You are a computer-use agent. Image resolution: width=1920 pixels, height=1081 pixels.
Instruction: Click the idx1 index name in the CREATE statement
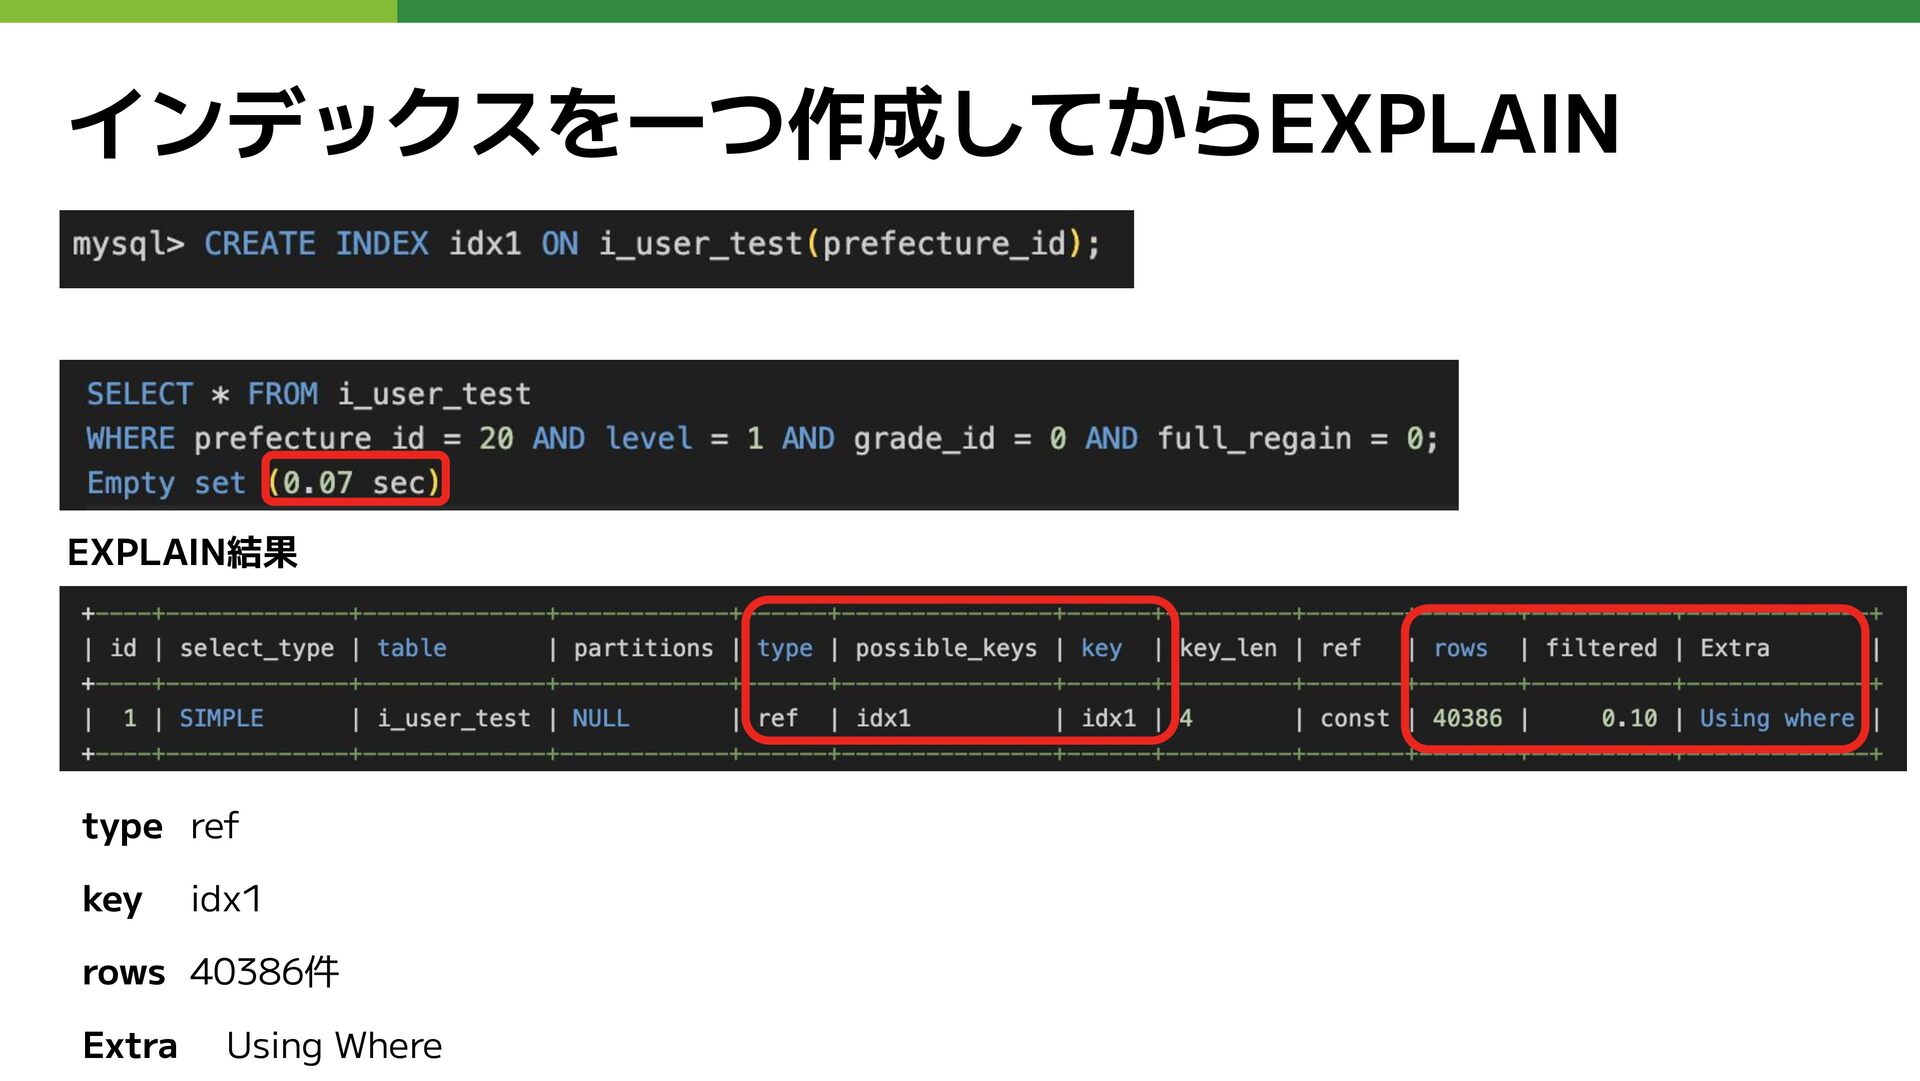coord(484,244)
